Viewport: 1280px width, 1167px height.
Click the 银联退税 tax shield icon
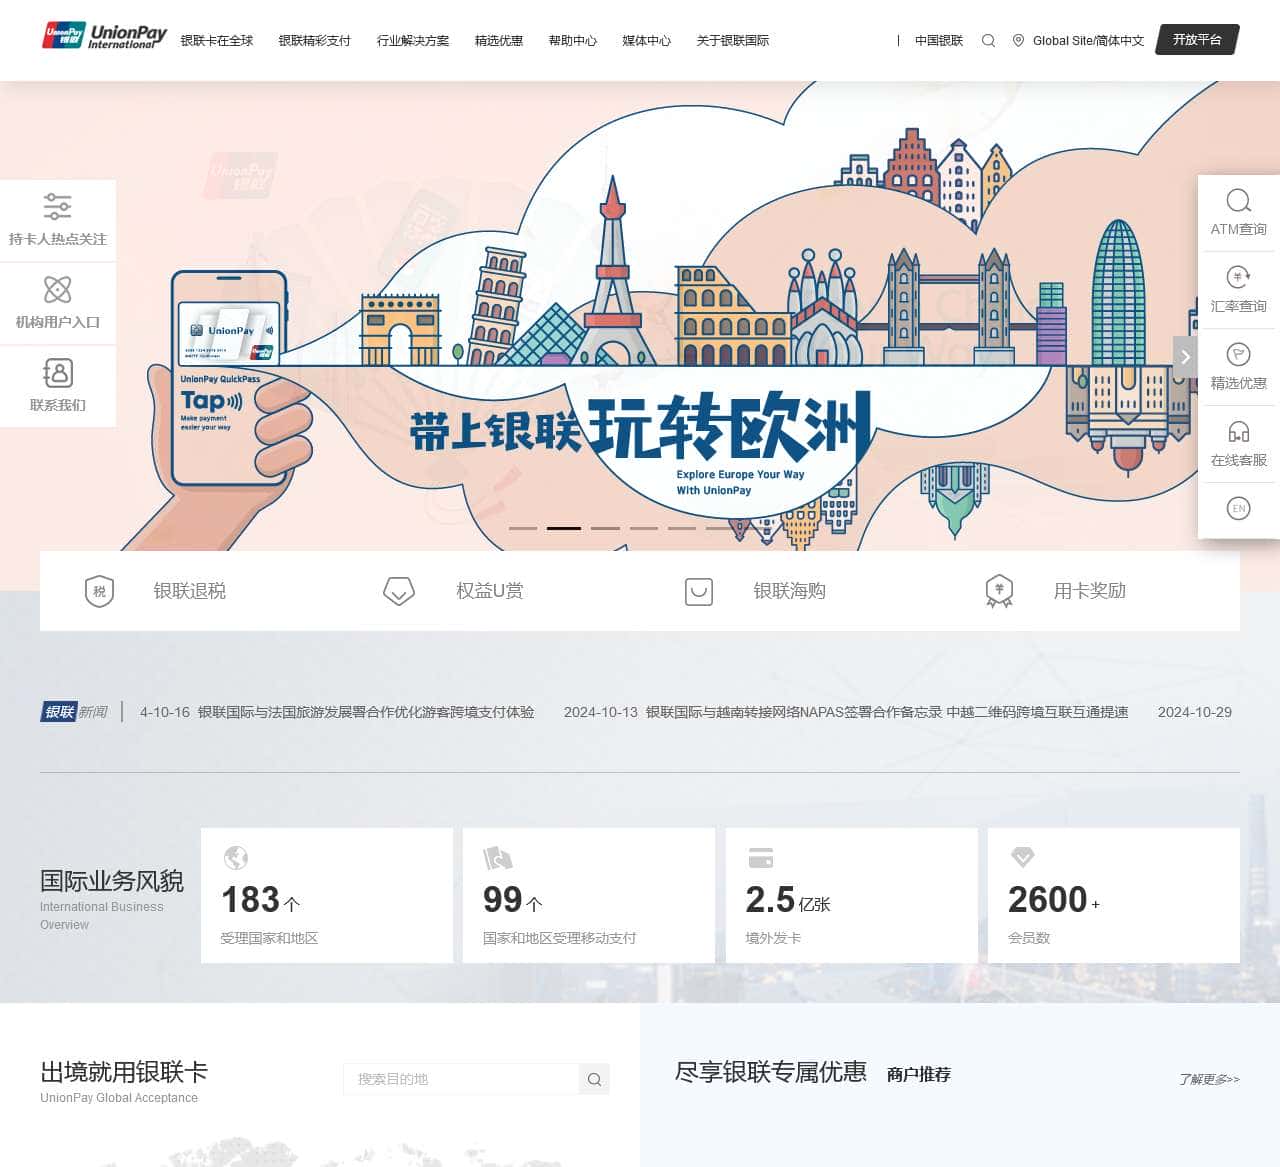coord(99,591)
